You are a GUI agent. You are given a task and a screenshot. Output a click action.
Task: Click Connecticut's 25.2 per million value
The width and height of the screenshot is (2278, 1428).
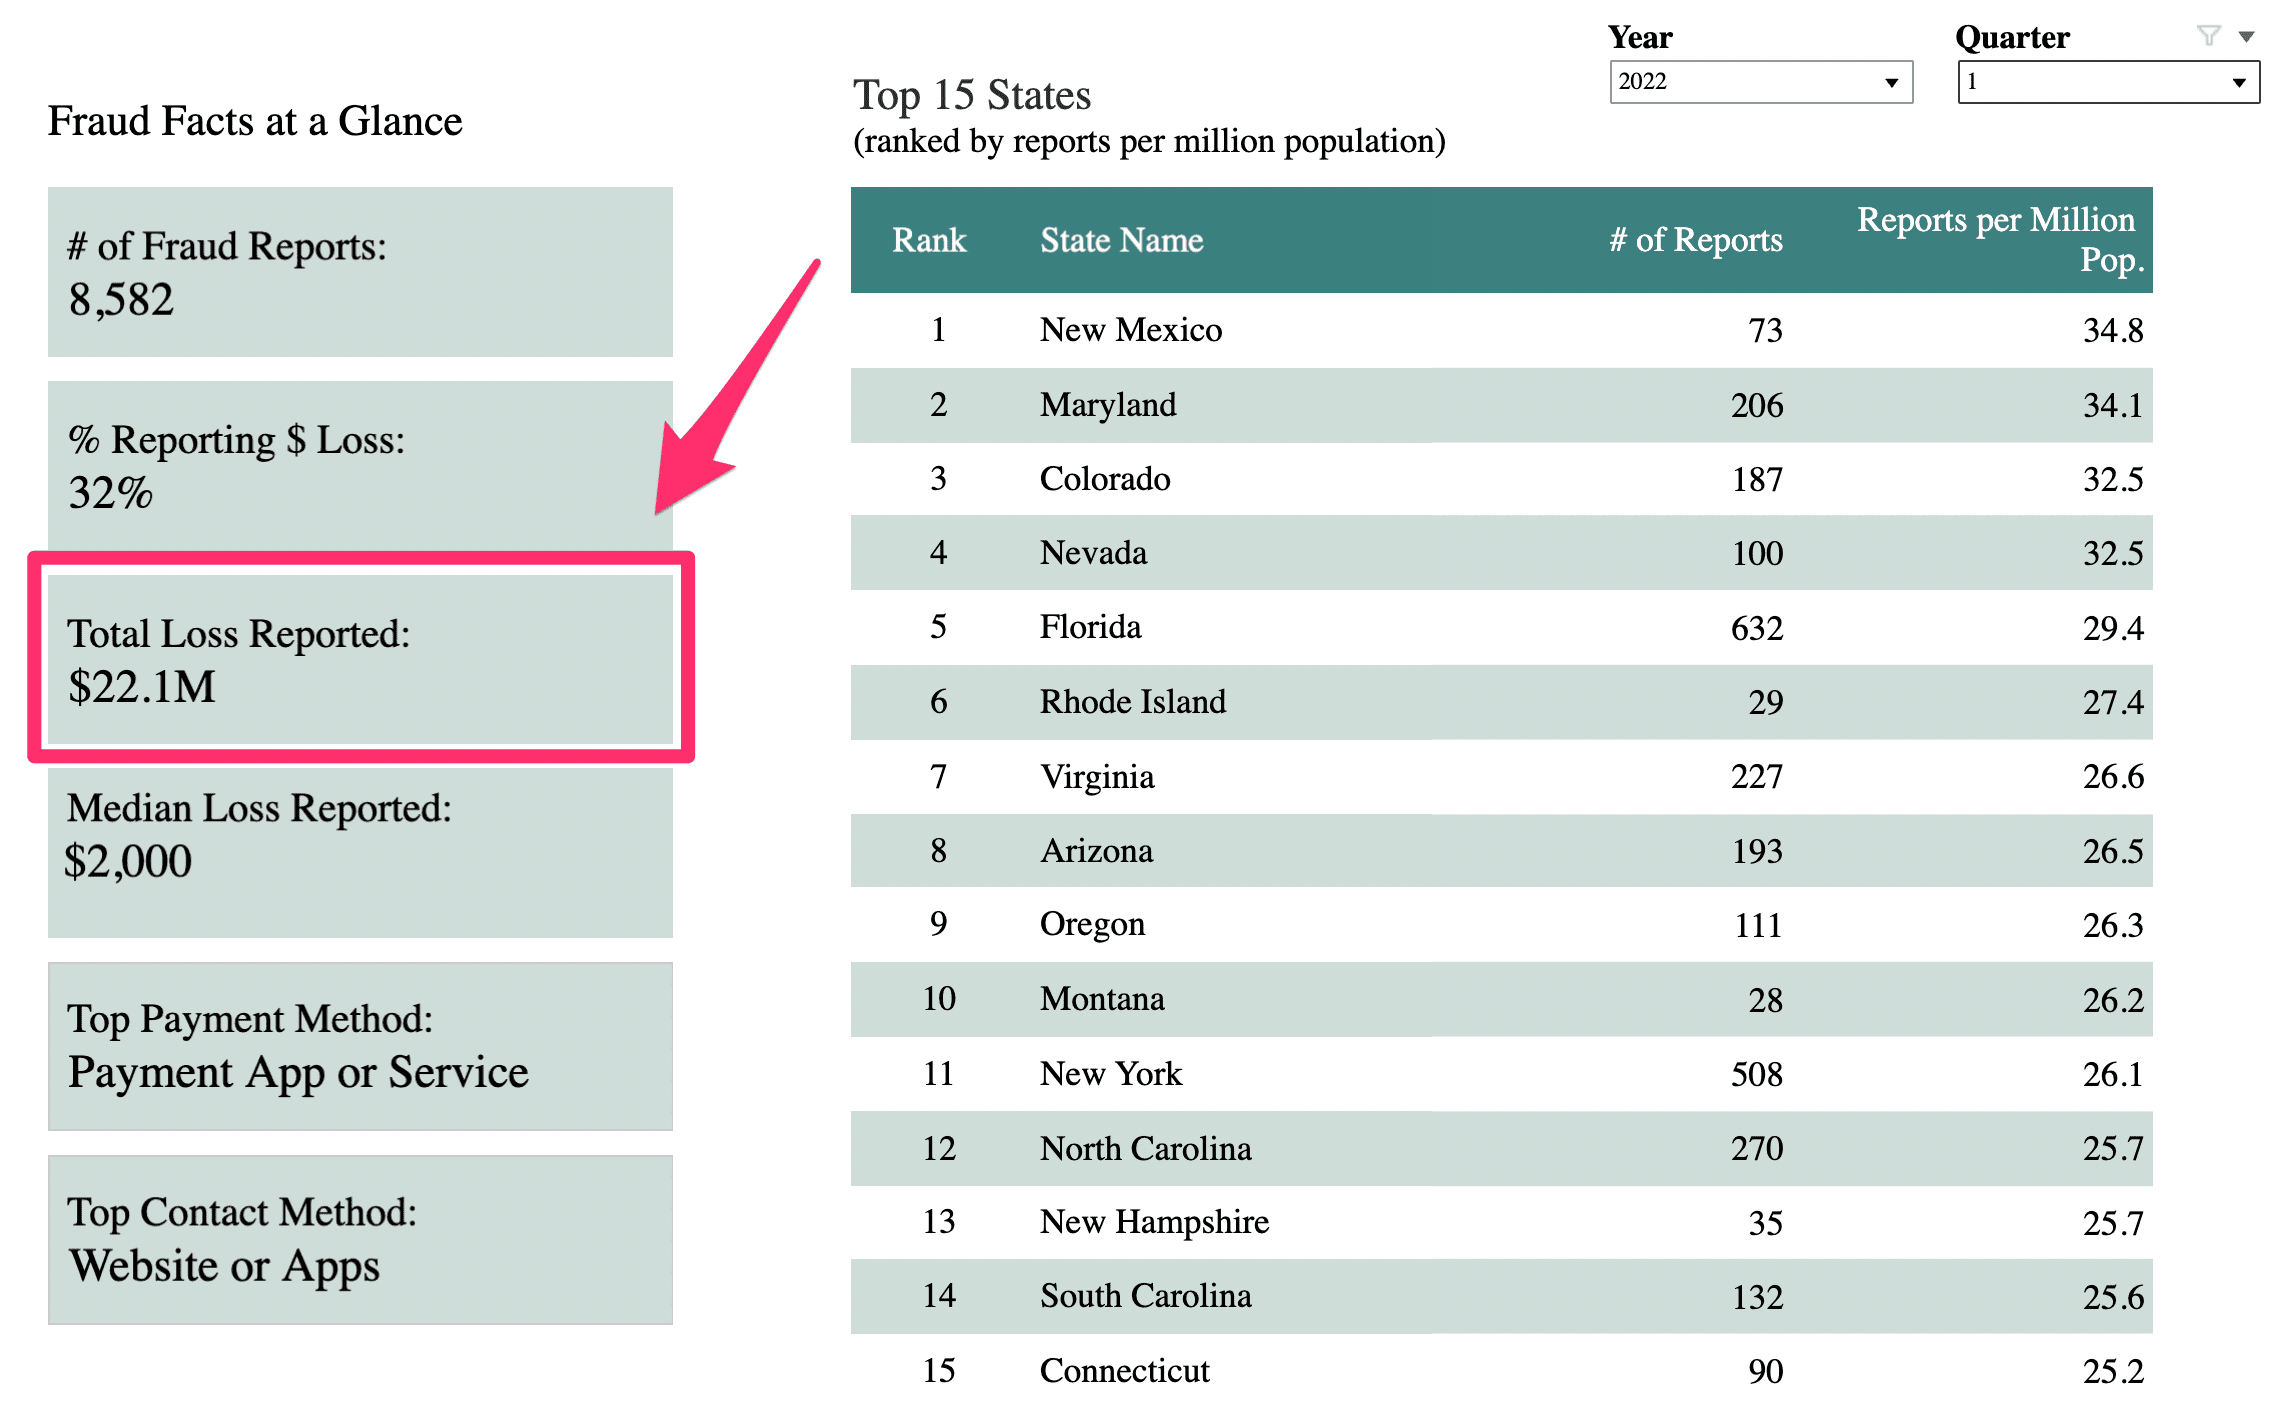click(2113, 1372)
